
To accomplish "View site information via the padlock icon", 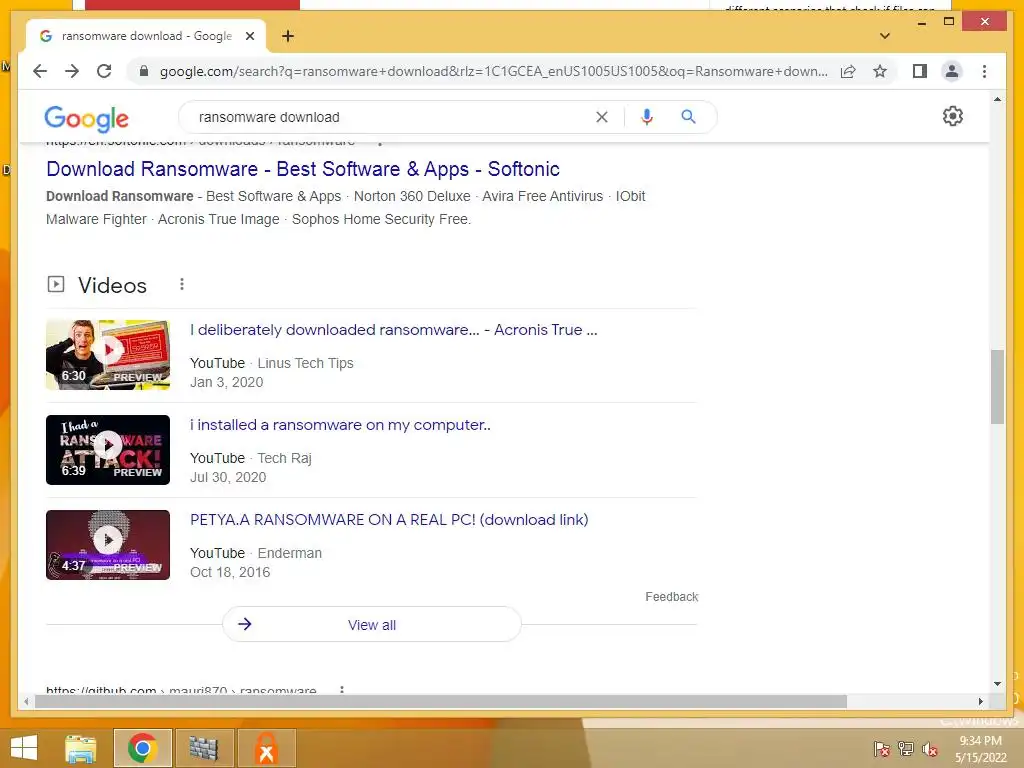I will pyautogui.click(x=144, y=71).
